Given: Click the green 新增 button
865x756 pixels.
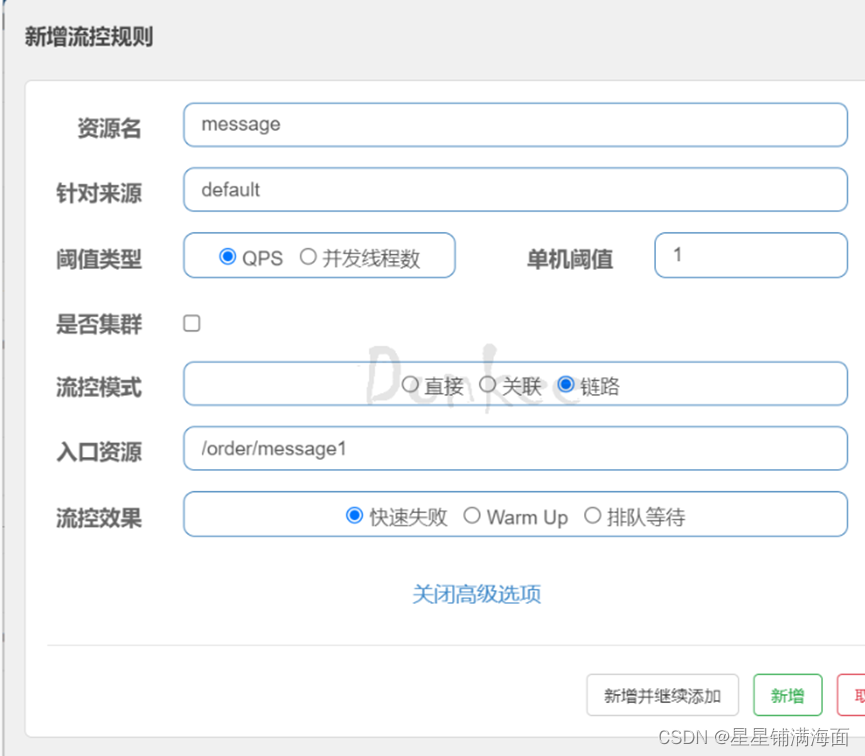Looking at the screenshot, I should [787, 695].
